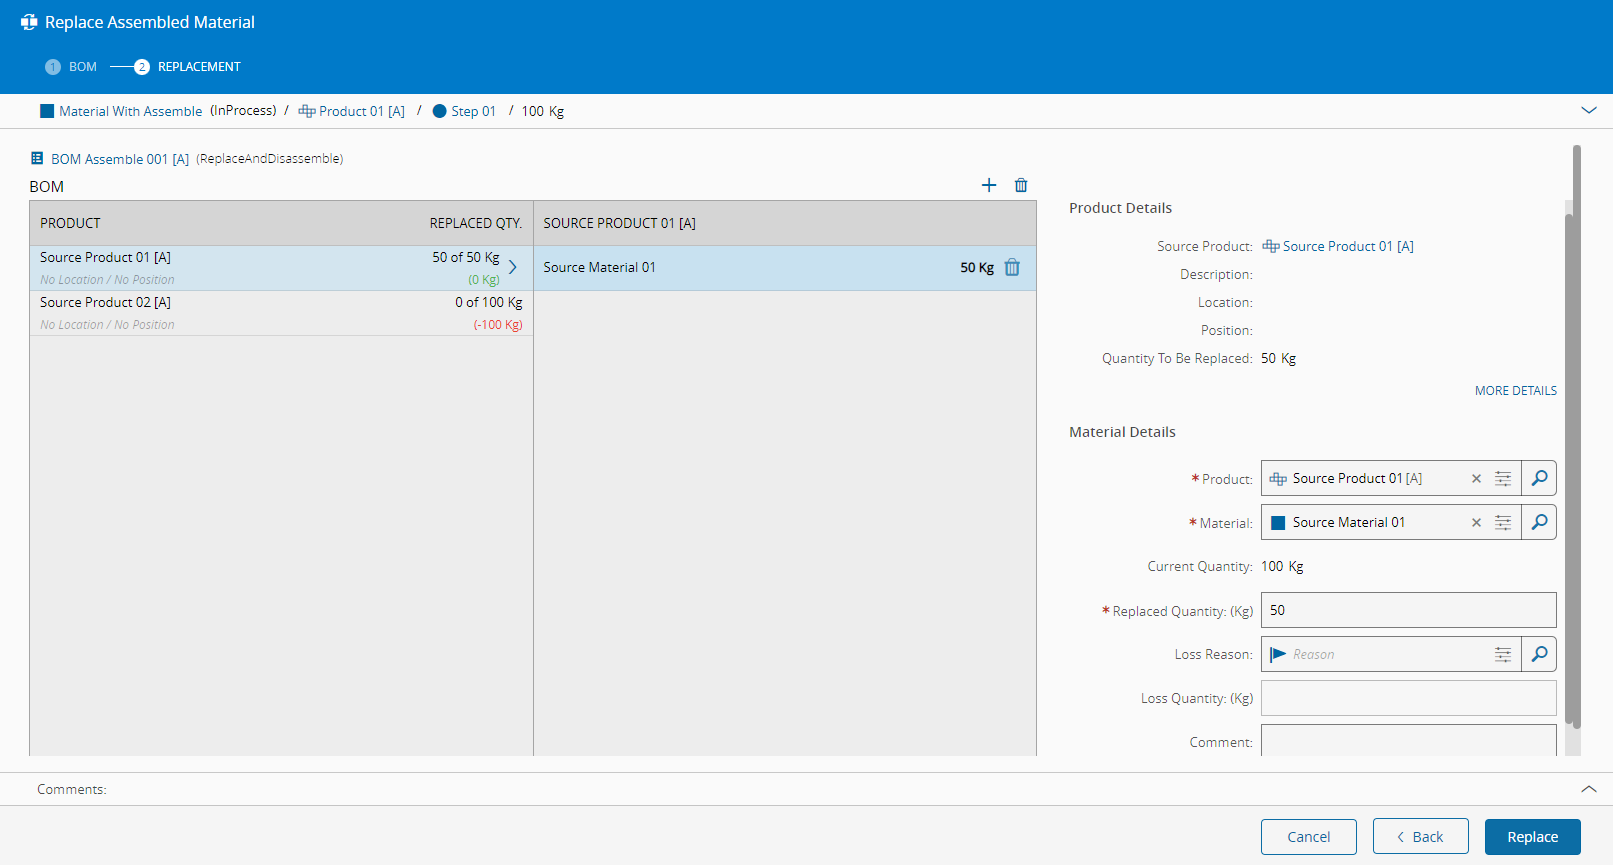Clear the Product field selection
Screen dimensions: 1613x865
(x=1476, y=479)
